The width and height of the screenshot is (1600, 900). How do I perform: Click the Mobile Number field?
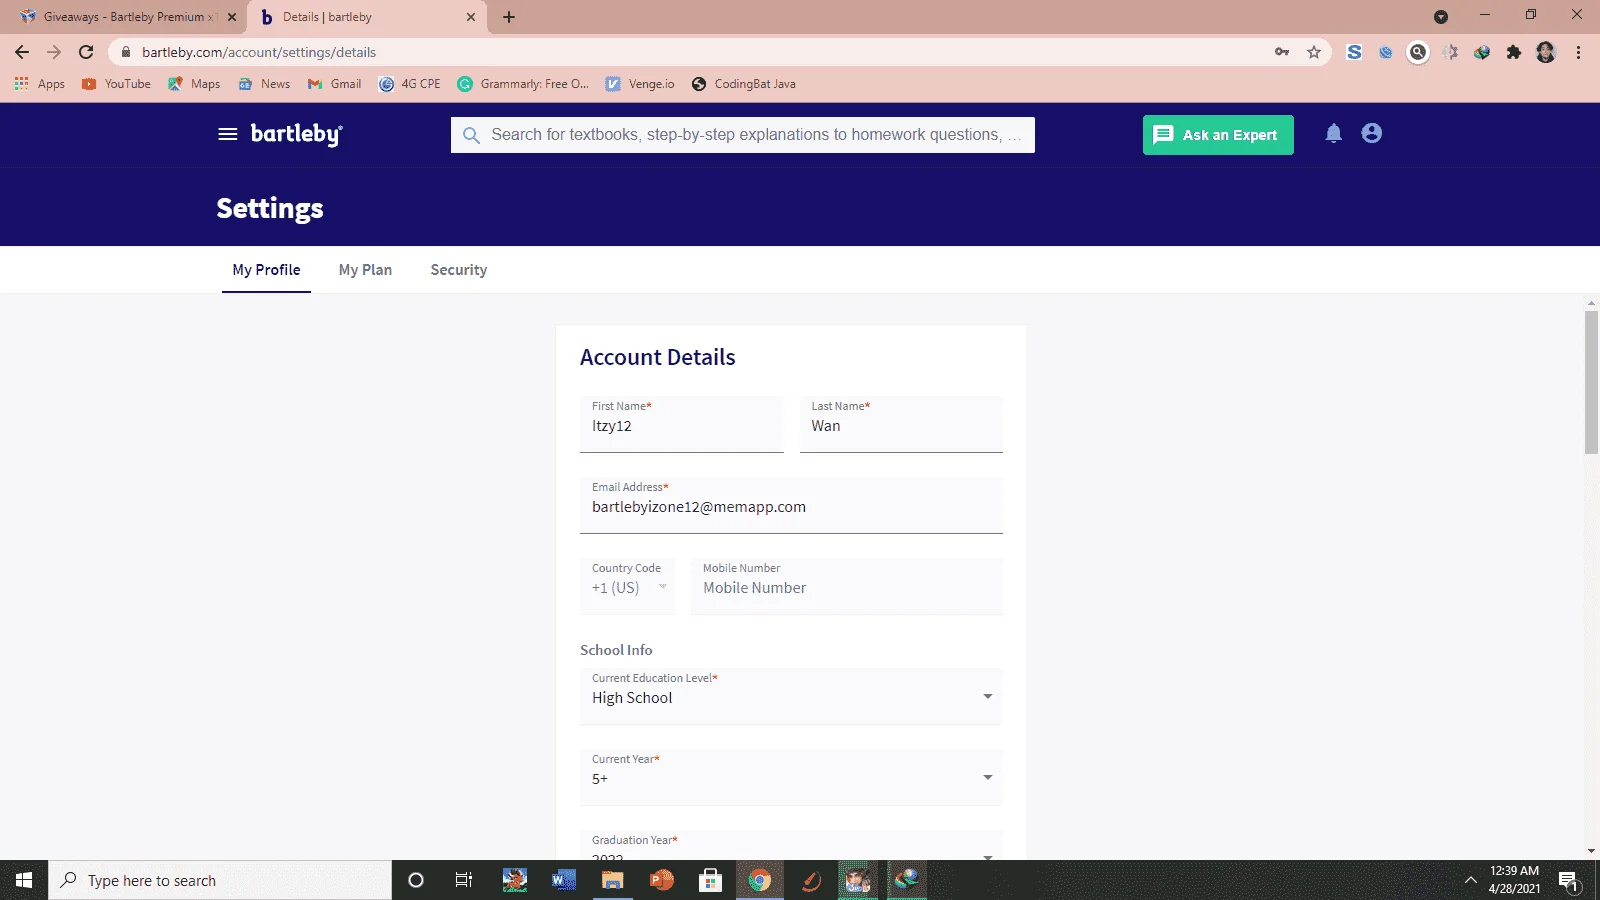click(846, 586)
